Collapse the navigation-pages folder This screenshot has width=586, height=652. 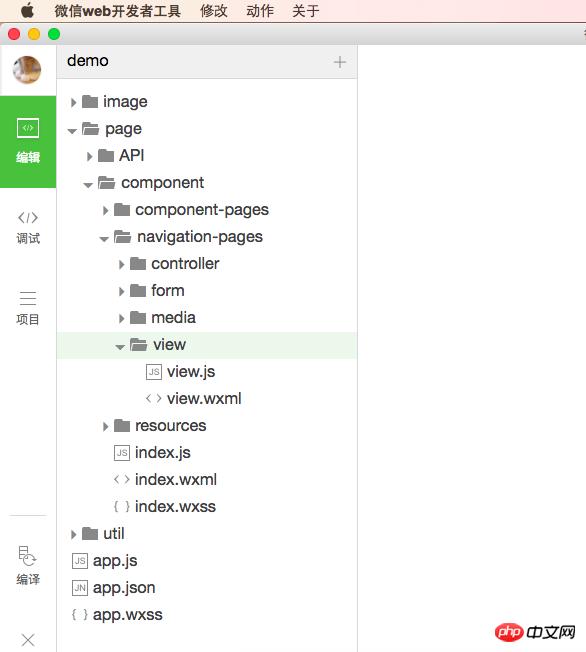[104, 239]
